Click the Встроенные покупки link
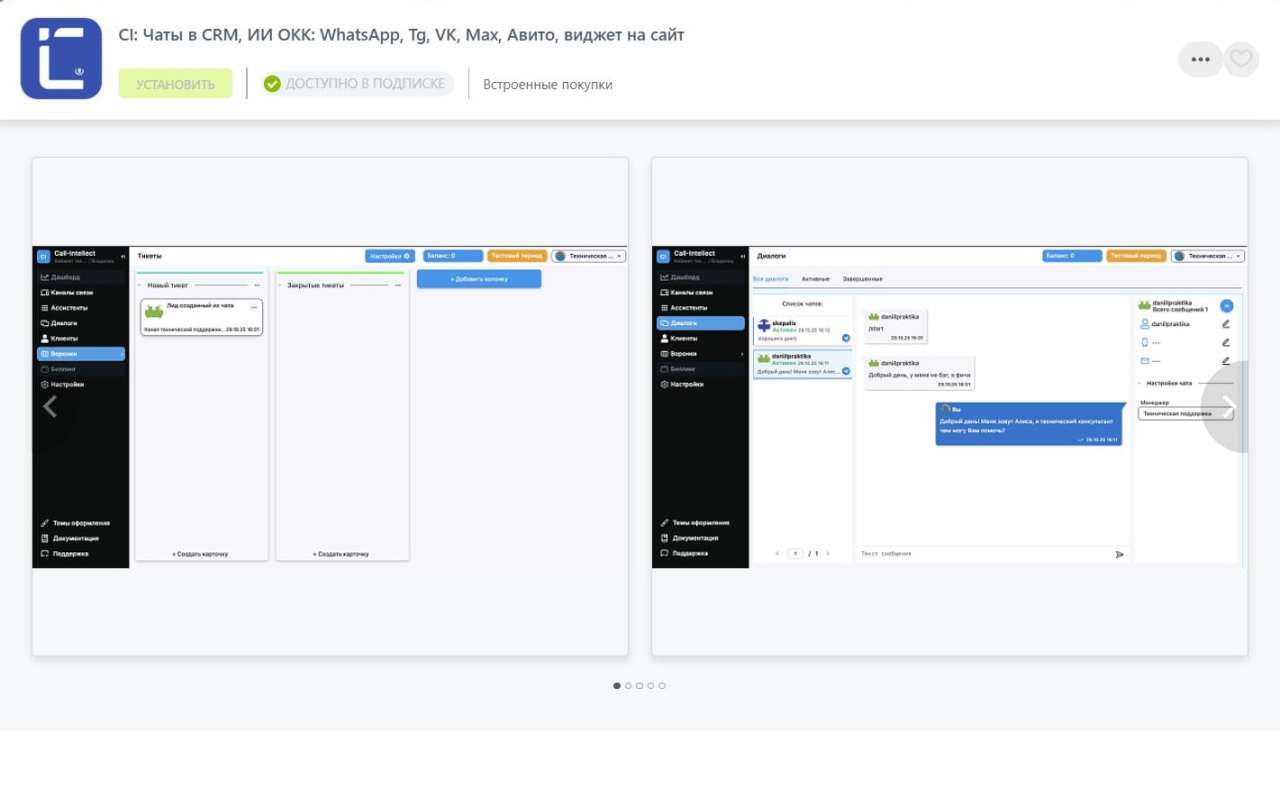Viewport: 1280px width, 788px height. (x=547, y=85)
